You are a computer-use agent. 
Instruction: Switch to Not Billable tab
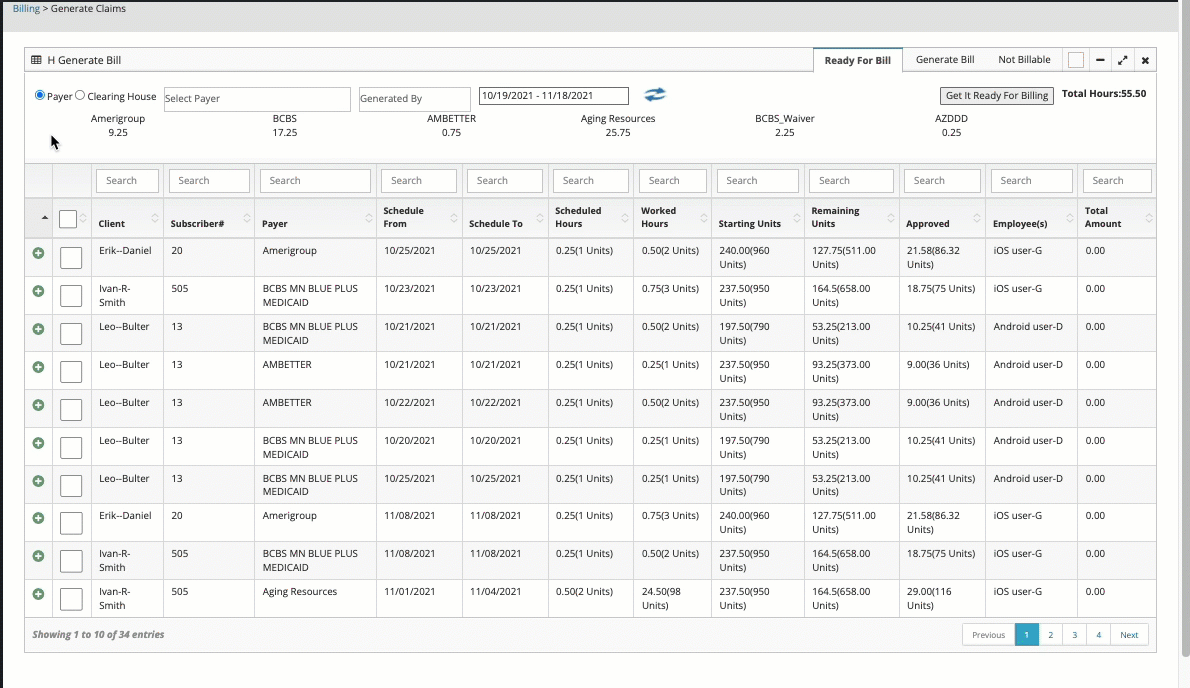(1024, 59)
